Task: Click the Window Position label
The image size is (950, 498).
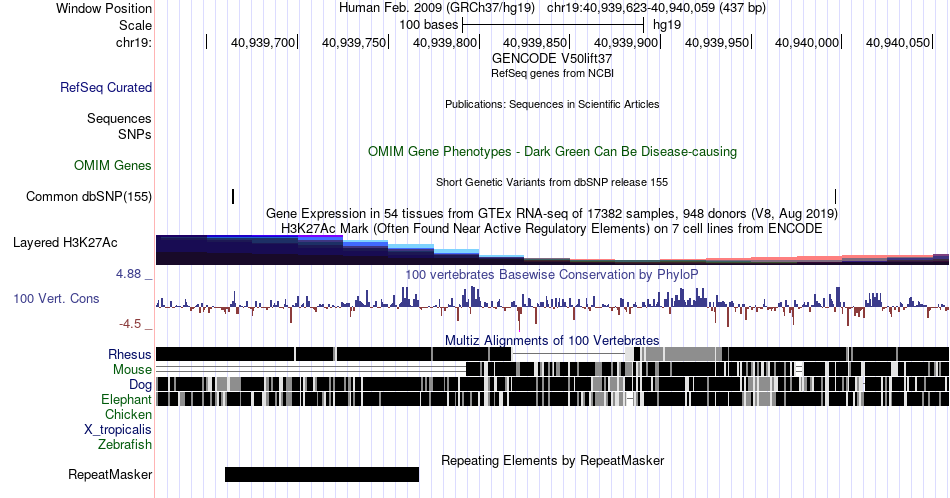Action: click(104, 8)
